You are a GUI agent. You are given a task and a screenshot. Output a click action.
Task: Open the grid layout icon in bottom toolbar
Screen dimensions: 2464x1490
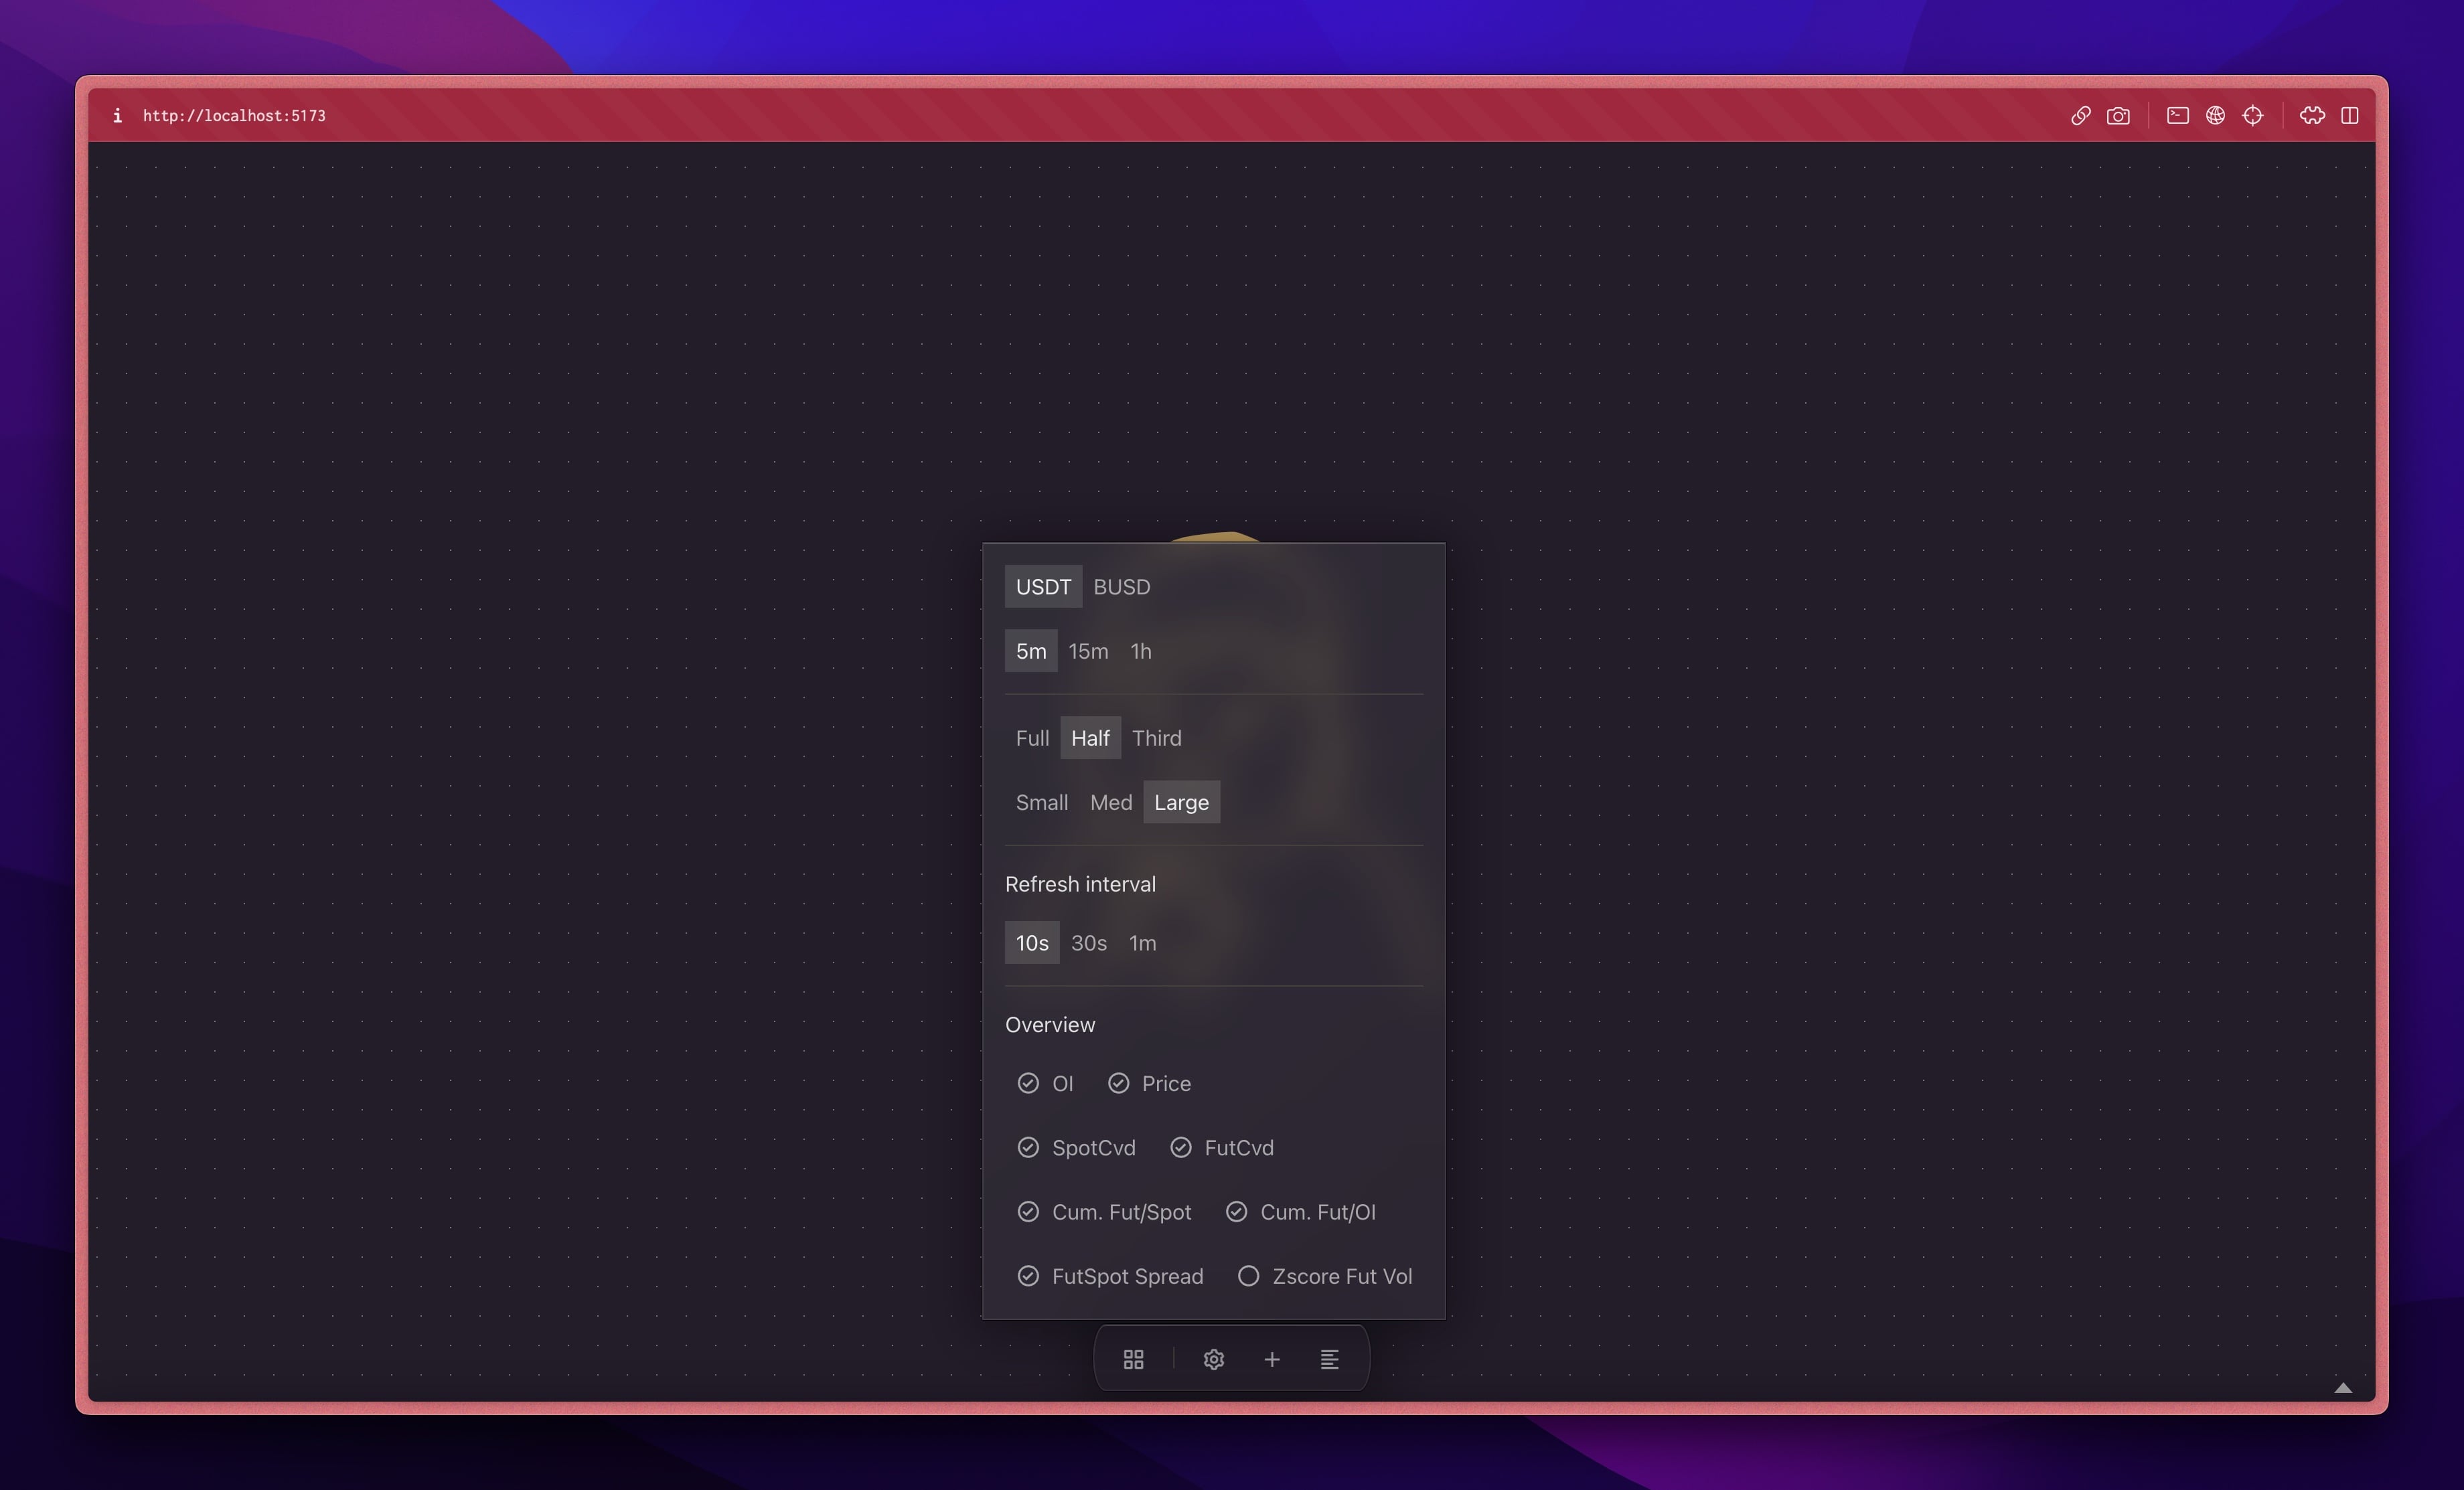[x=1133, y=1359]
